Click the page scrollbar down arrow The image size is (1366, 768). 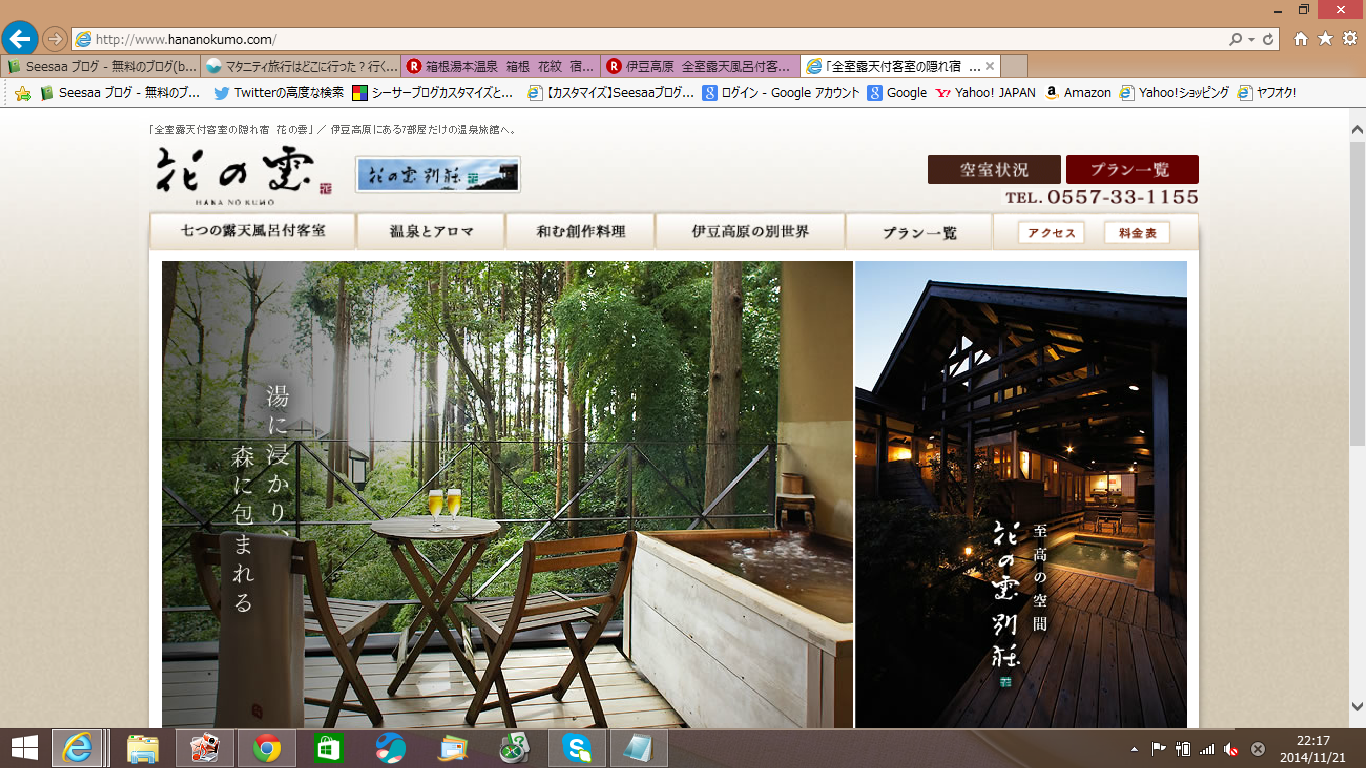(x=1357, y=706)
